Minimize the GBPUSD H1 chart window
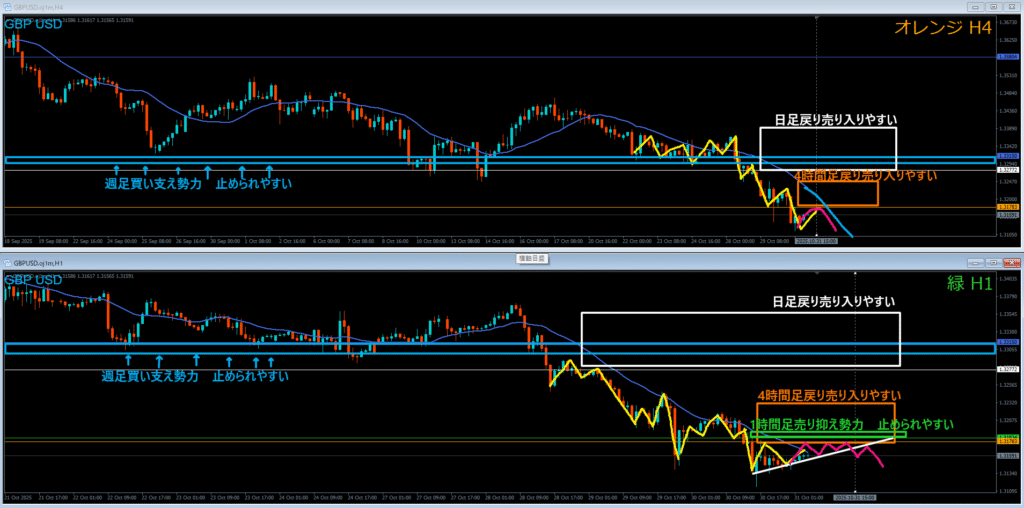 [x=978, y=262]
